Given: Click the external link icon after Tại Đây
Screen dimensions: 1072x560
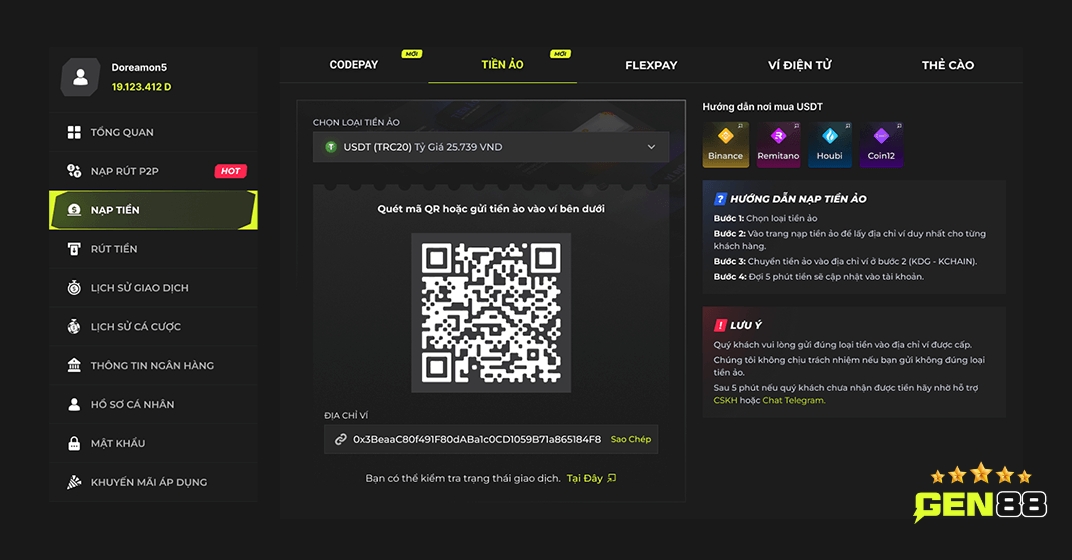Looking at the screenshot, I should click(611, 478).
